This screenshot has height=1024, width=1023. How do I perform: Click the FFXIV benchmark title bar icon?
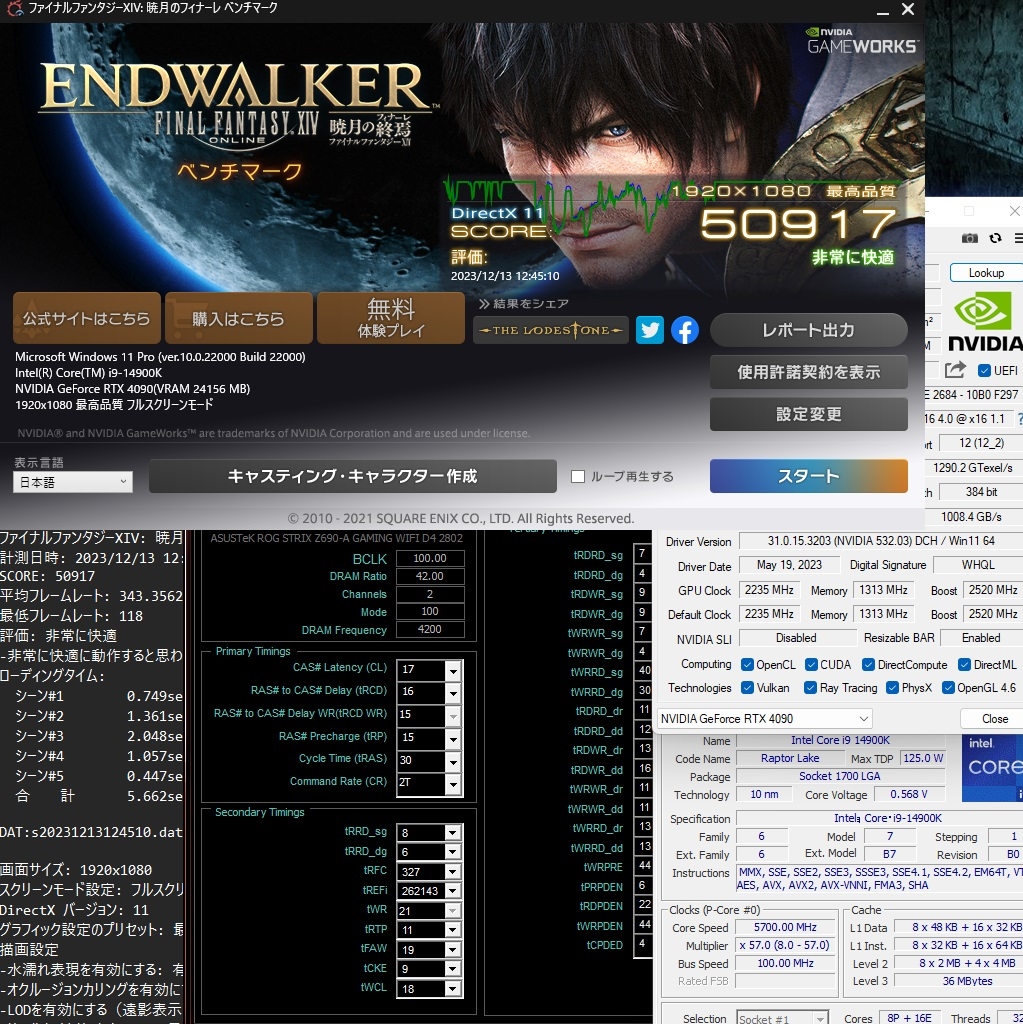pos(13,8)
